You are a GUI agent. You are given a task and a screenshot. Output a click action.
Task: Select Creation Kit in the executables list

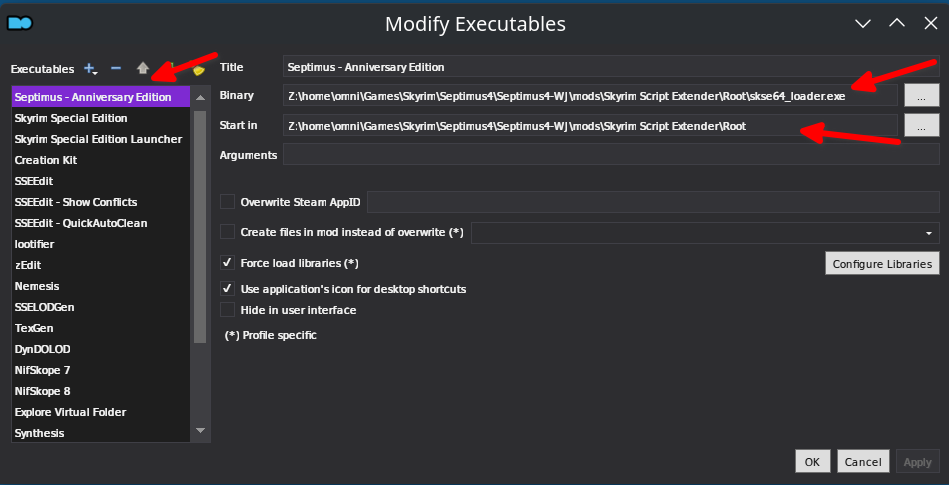[x=46, y=160]
